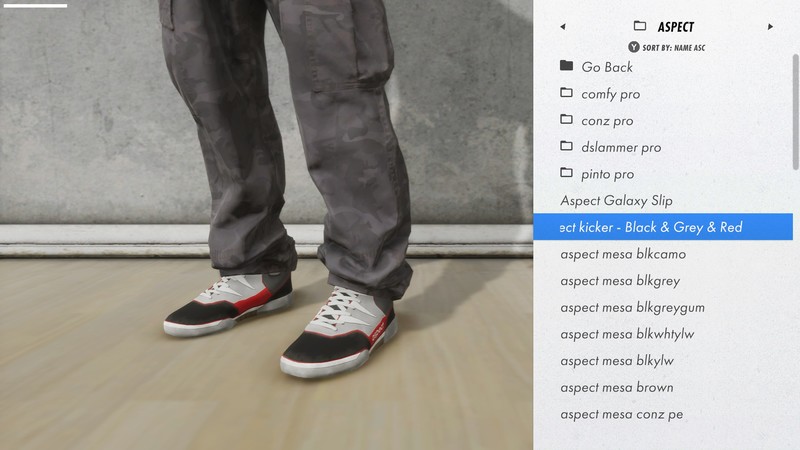Choose aspect mesa blkgrey shoes

[620, 281]
